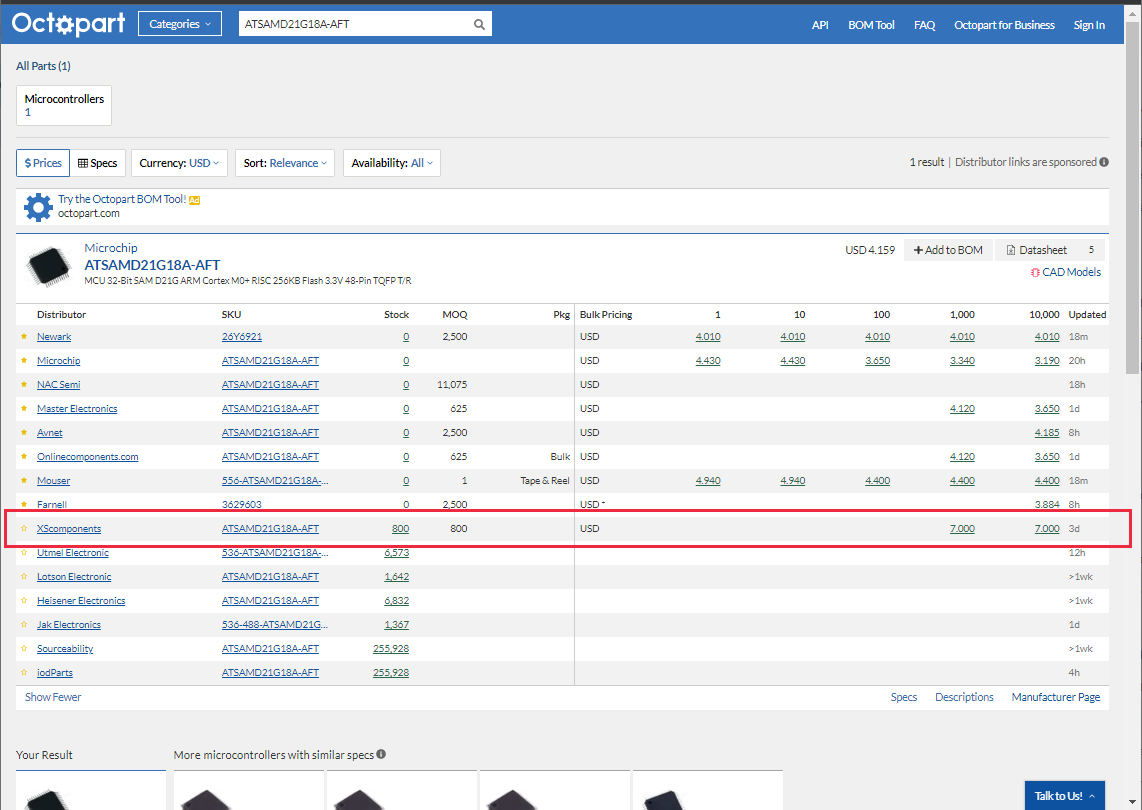
Task: Click the ATSAMD21G18A-AFT chip image
Action: [x=48, y=265]
